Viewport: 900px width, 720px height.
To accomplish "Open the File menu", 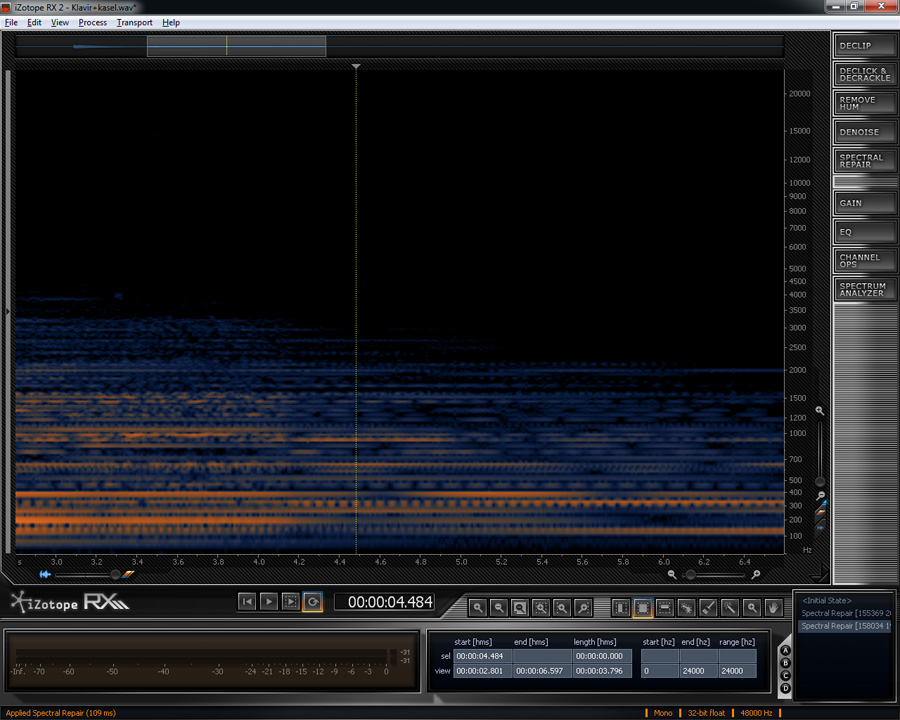I will (11, 22).
